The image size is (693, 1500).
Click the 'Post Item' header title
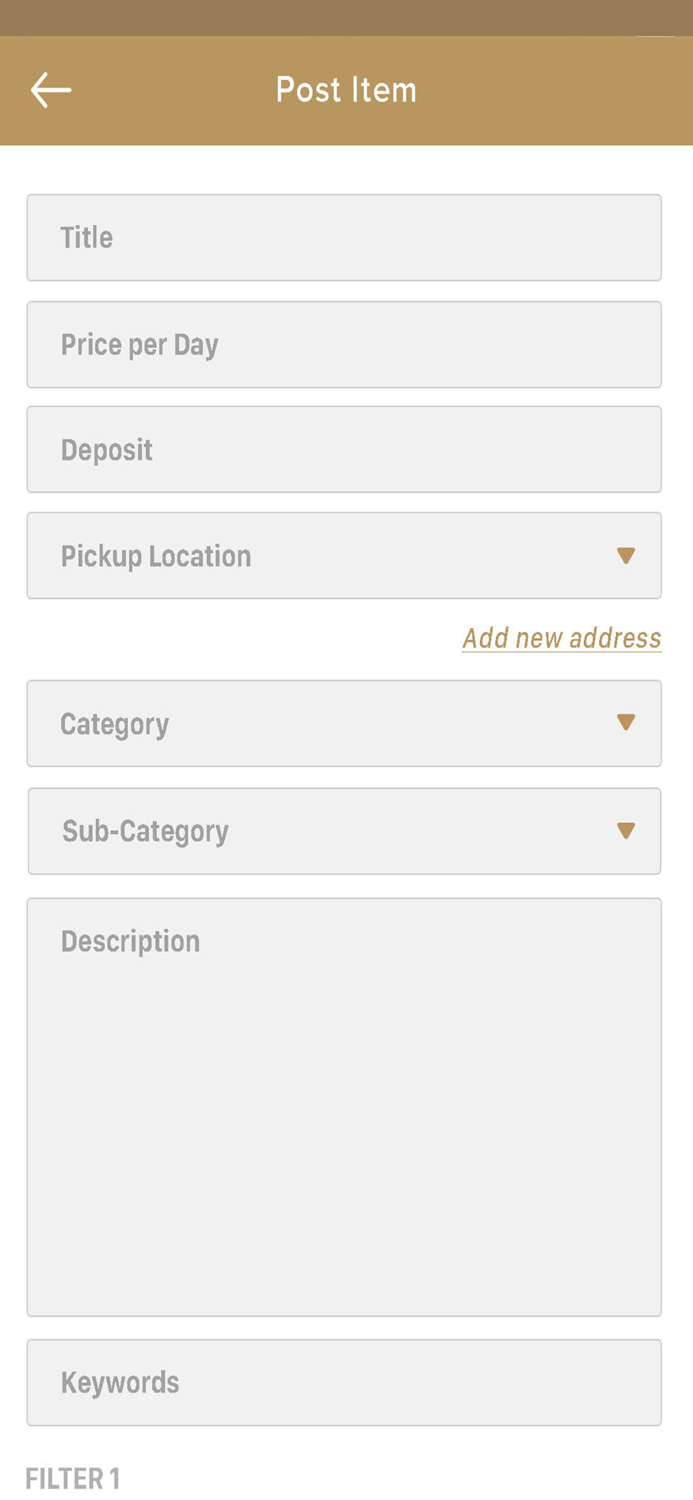[x=346, y=90]
